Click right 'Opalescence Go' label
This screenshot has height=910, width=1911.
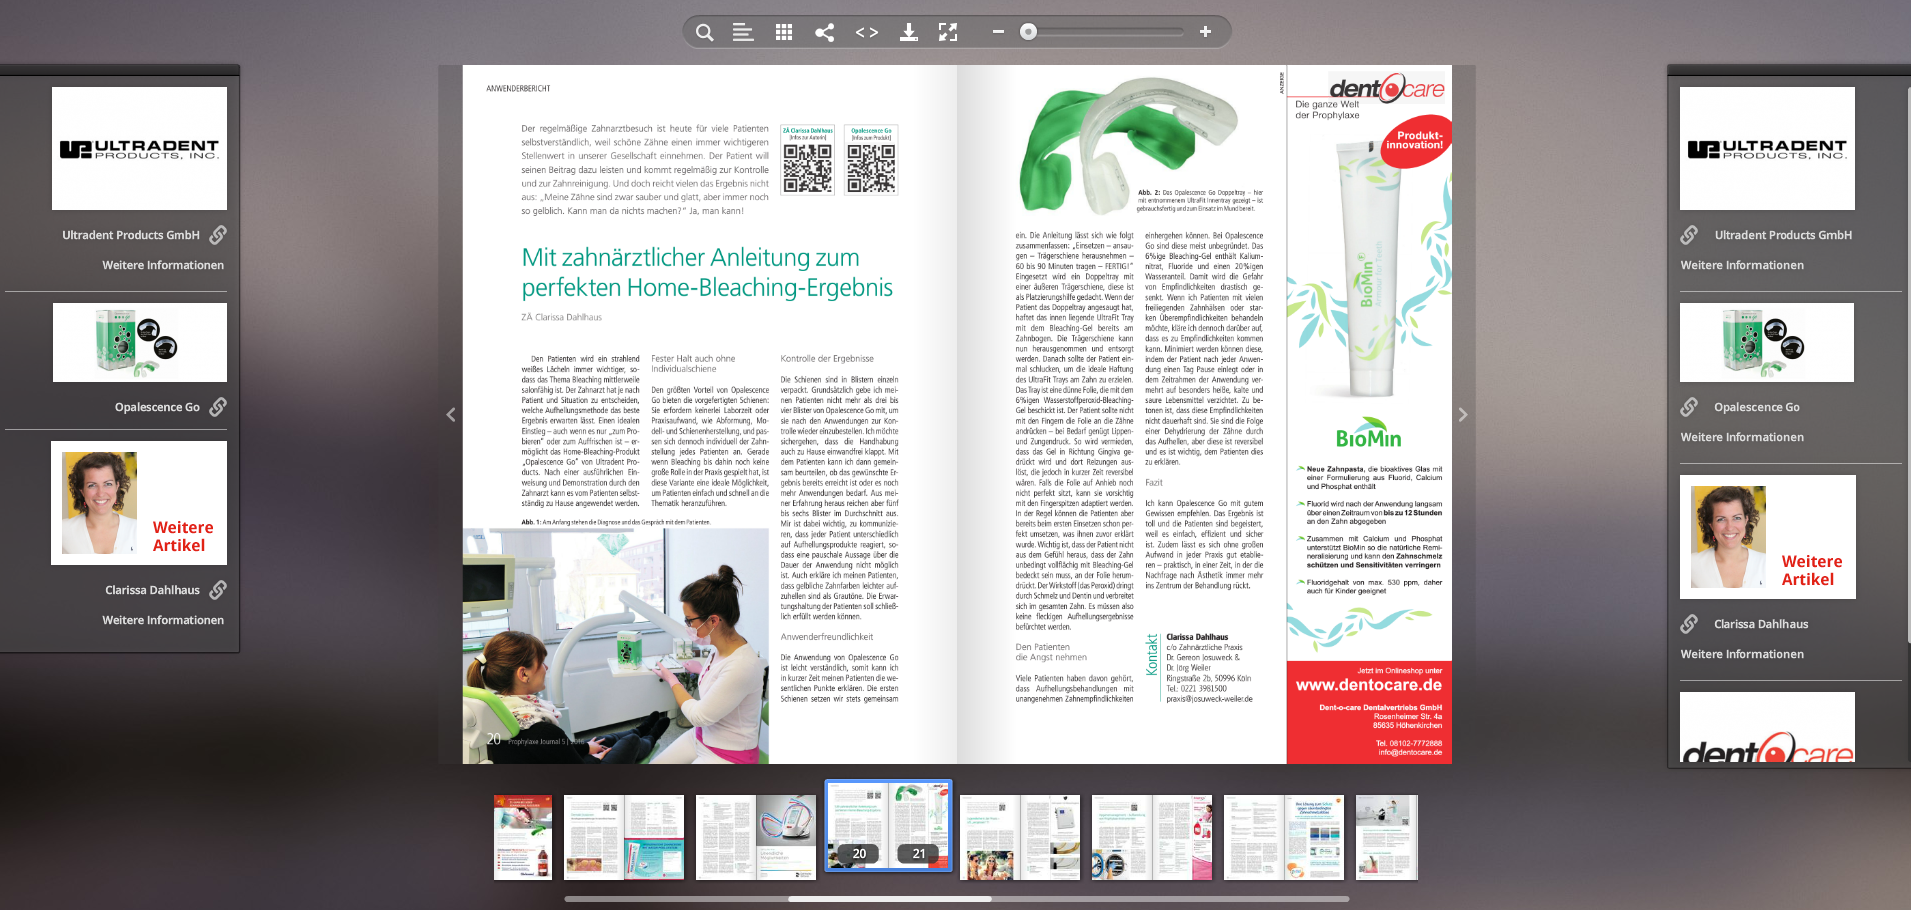[1757, 407]
